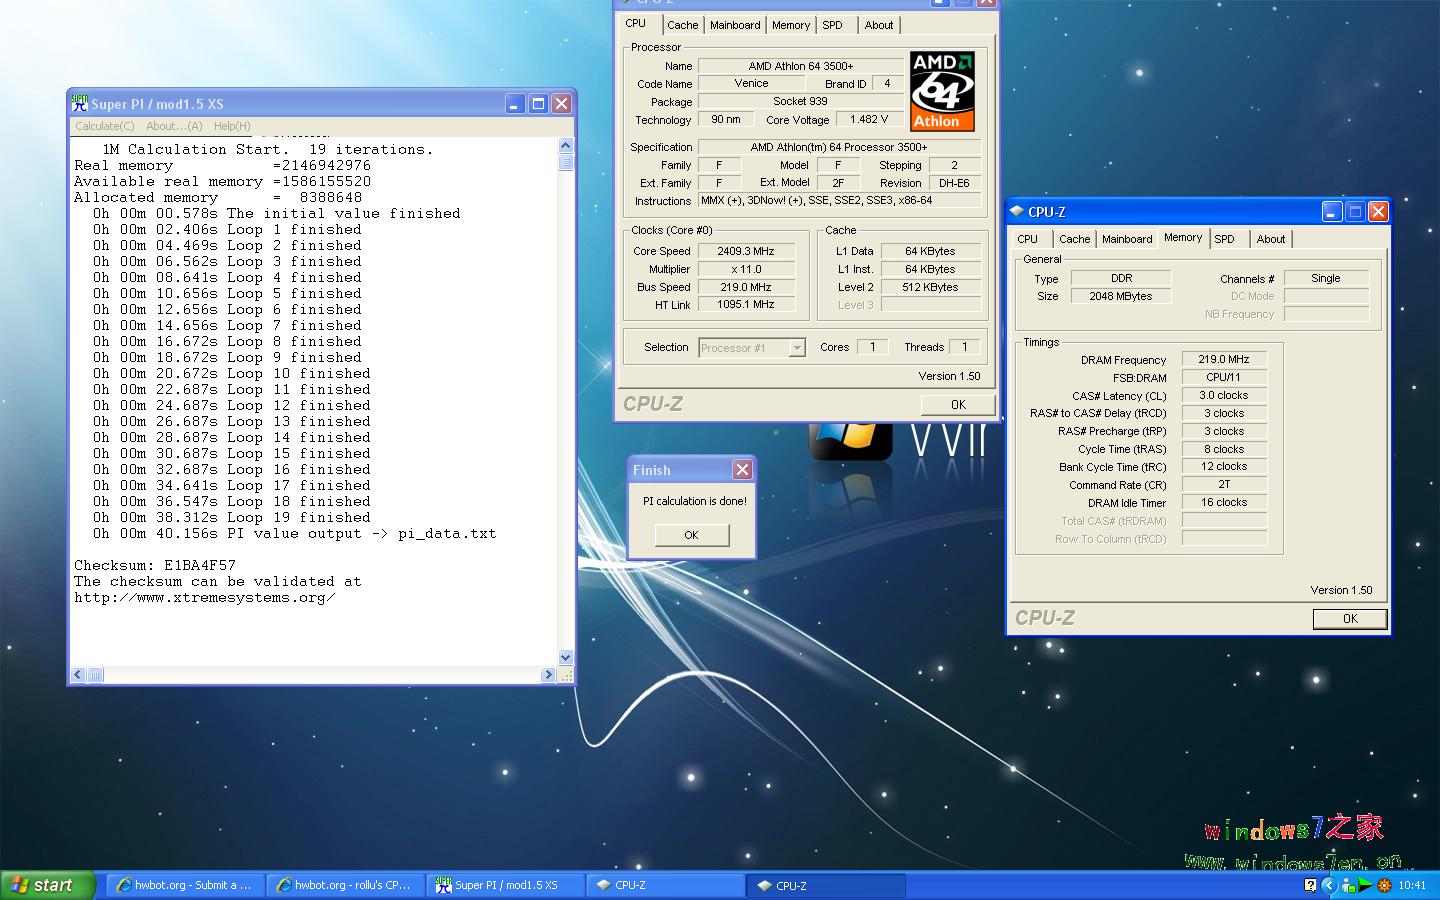The width and height of the screenshot is (1440, 900).
Task: Click Super PI horizontal scrollbar left arrow
Action: 78,675
